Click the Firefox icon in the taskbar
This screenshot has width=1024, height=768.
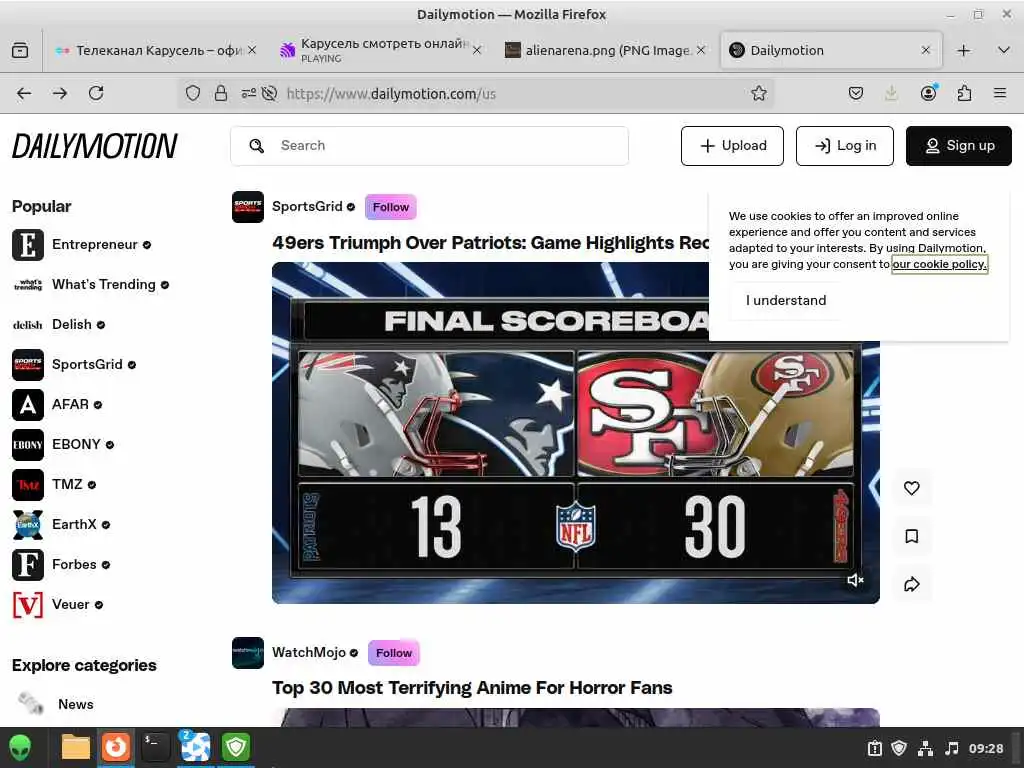click(116, 747)
